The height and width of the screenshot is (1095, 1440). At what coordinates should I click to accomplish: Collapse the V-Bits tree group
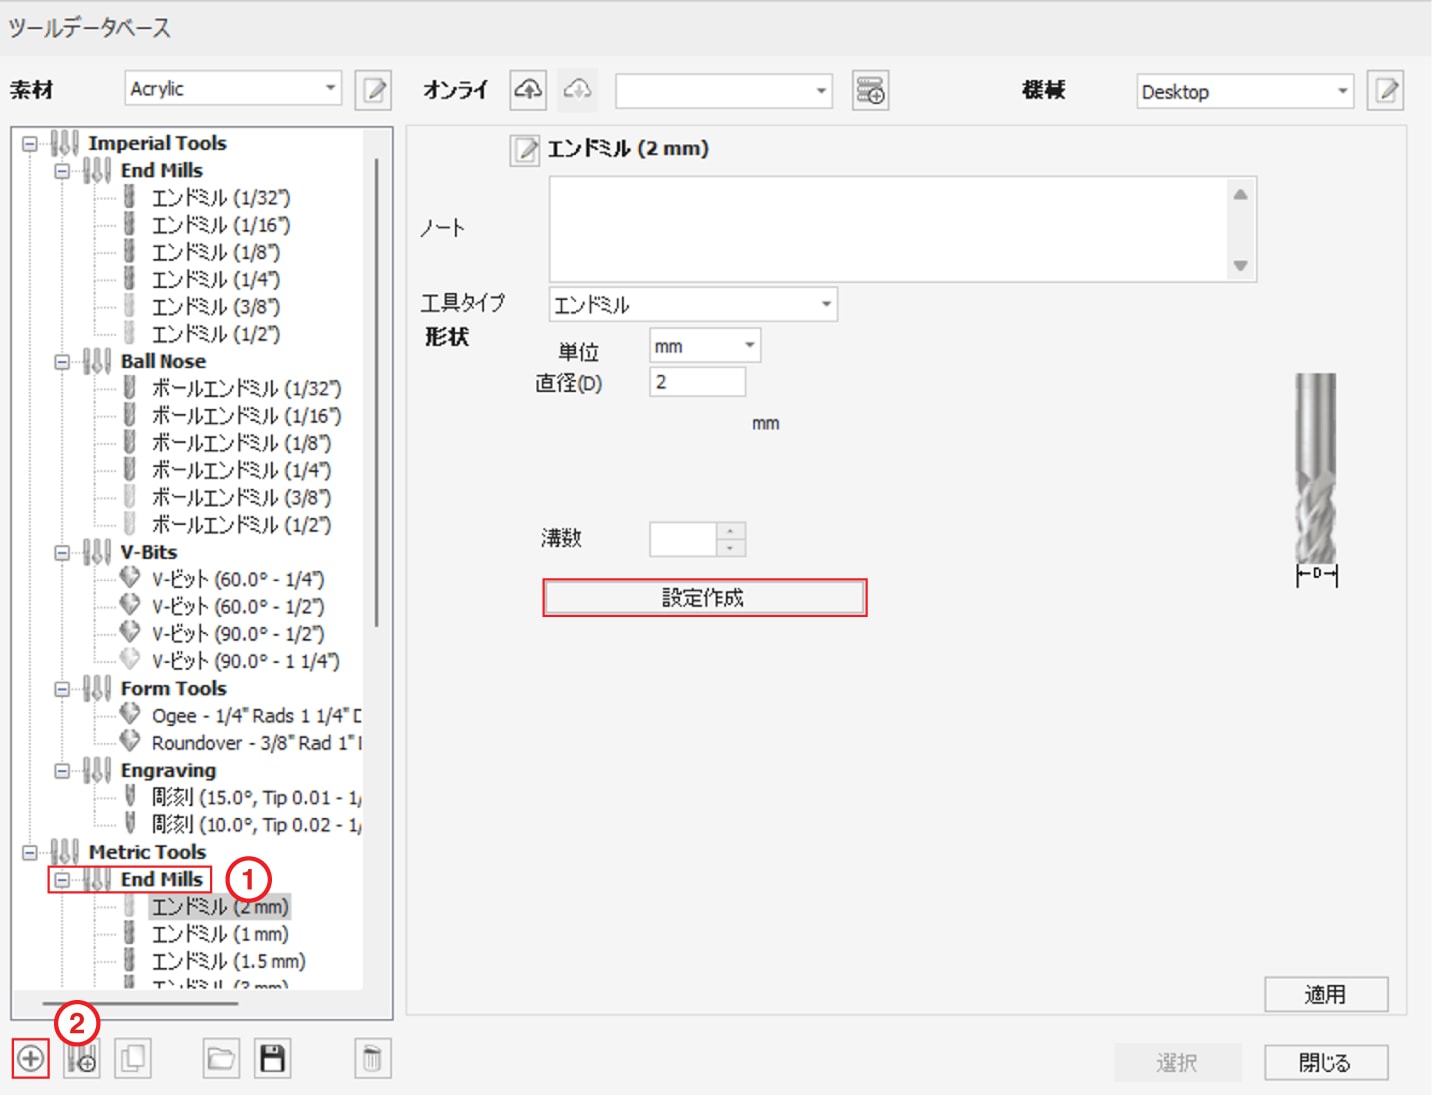(62, 553)
